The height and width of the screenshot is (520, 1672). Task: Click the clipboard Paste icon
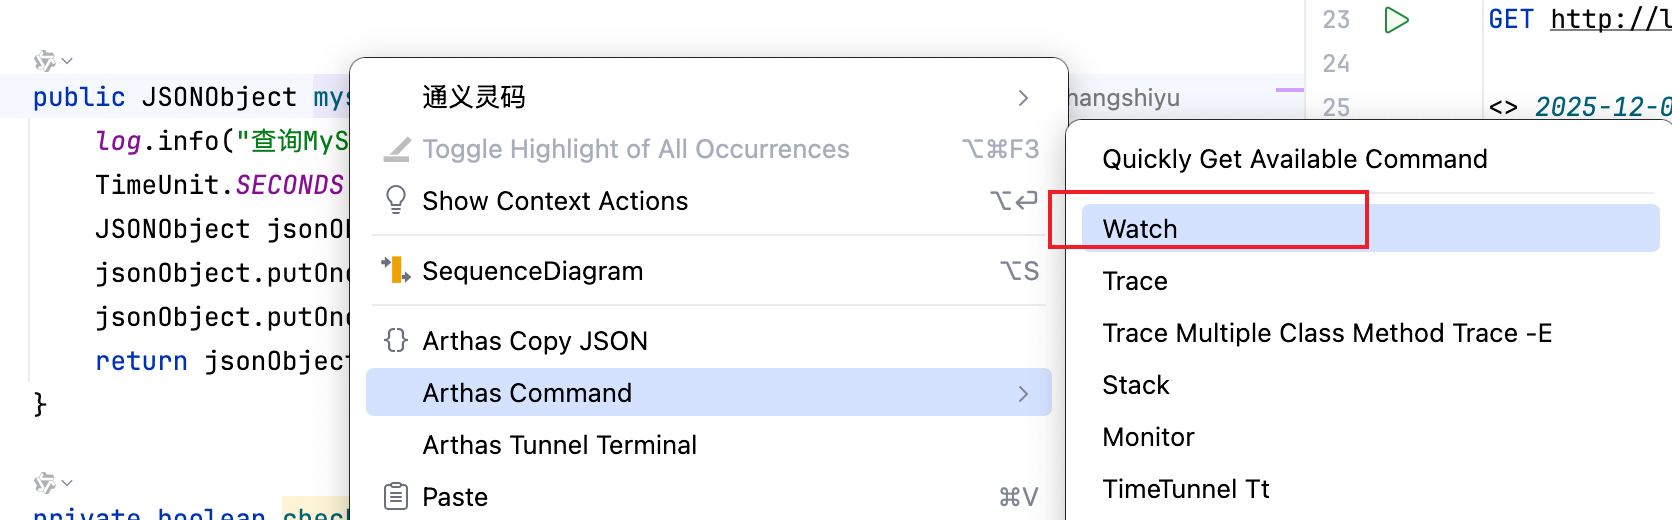[x=396, y=496]
